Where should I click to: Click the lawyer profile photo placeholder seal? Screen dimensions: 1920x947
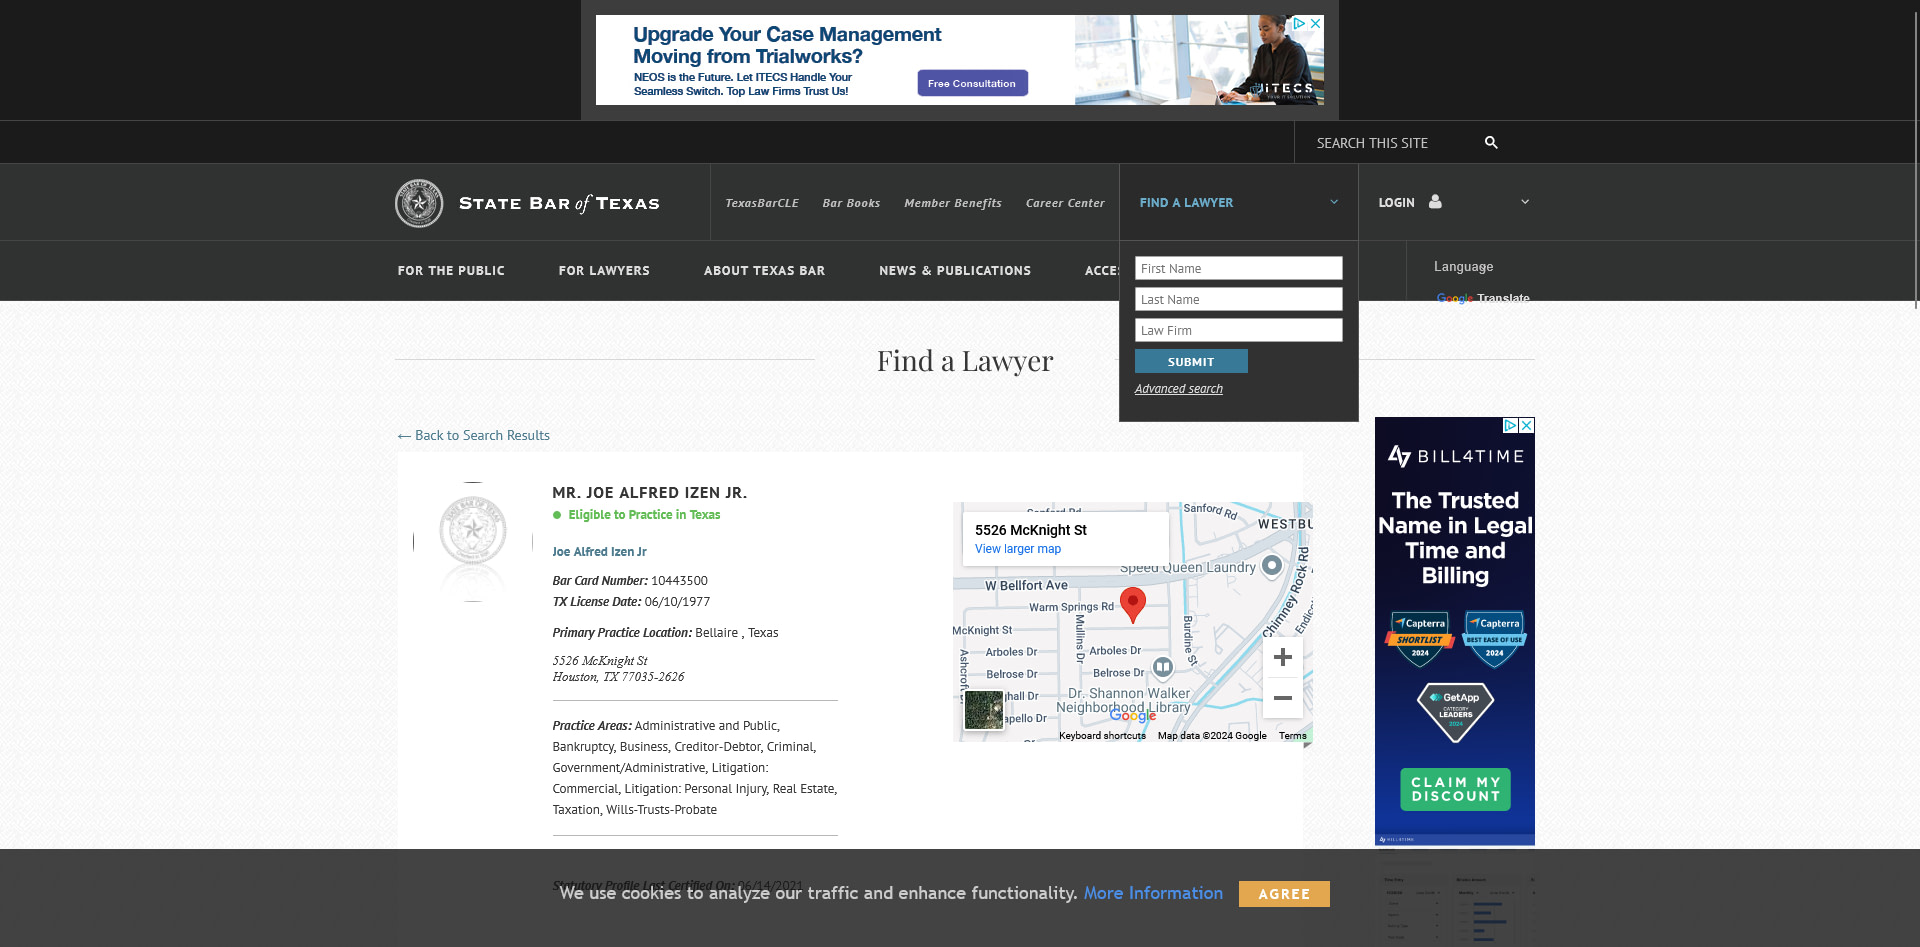pyautogui.click(x=473, y=541)
